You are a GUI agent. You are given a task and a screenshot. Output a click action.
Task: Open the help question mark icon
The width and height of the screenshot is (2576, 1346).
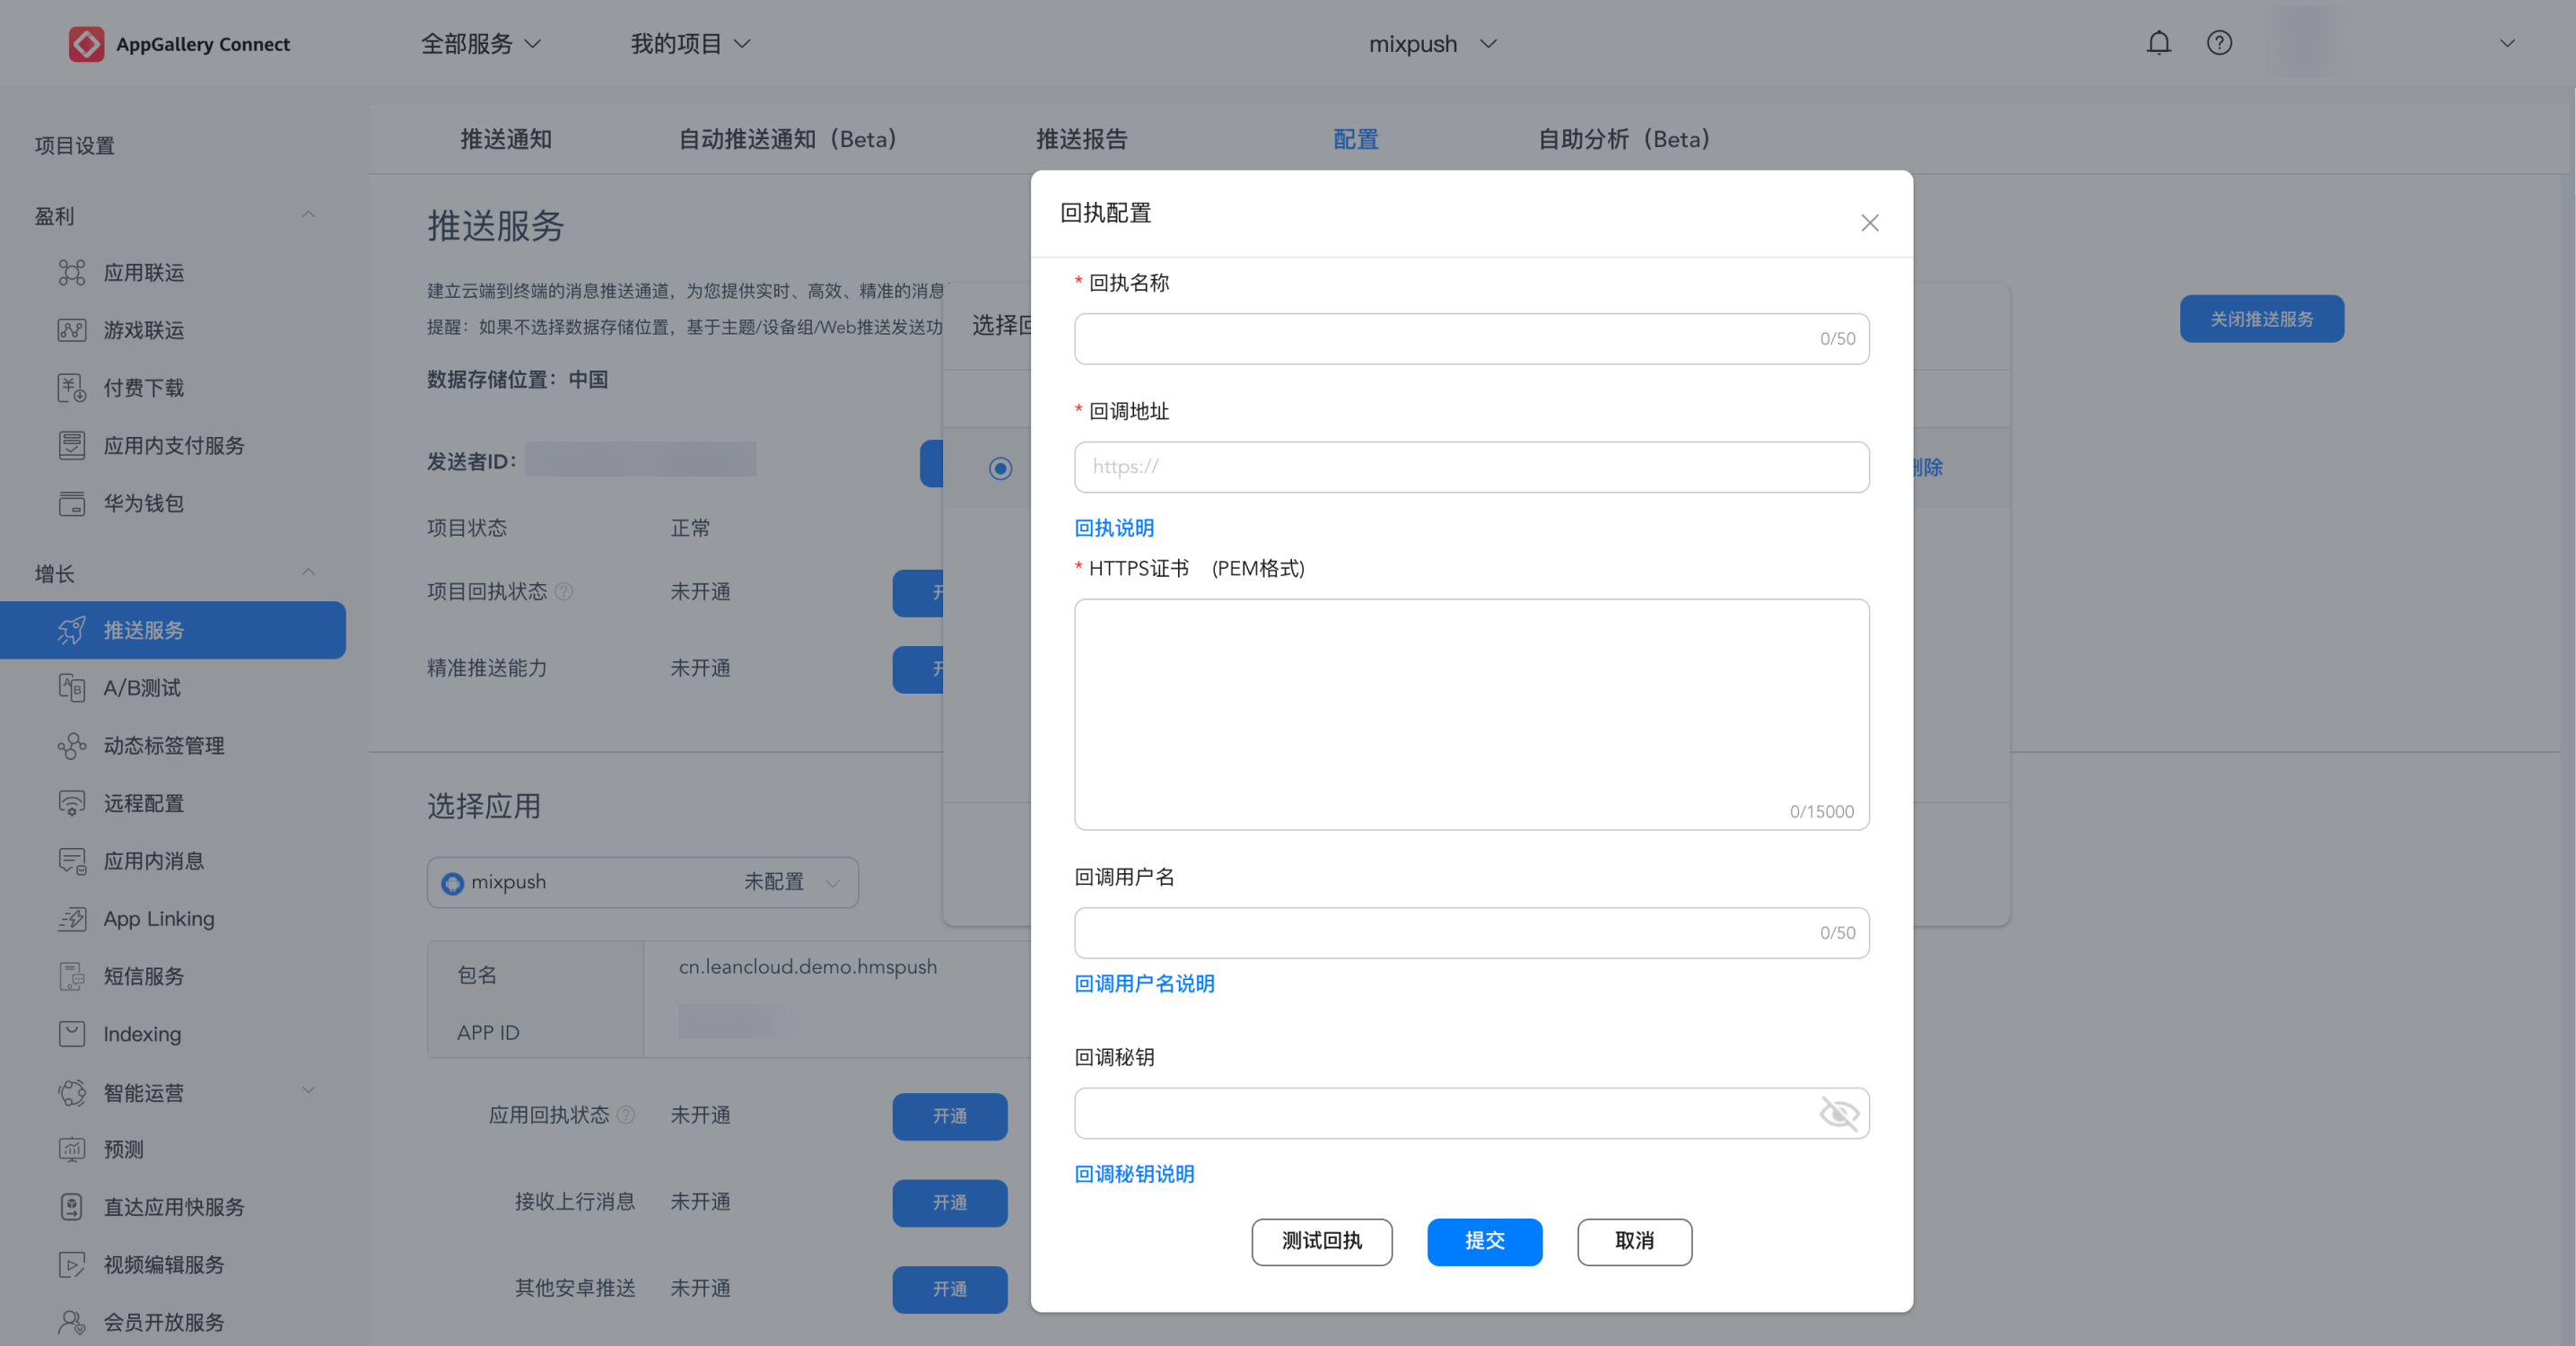pos(2219,43)
